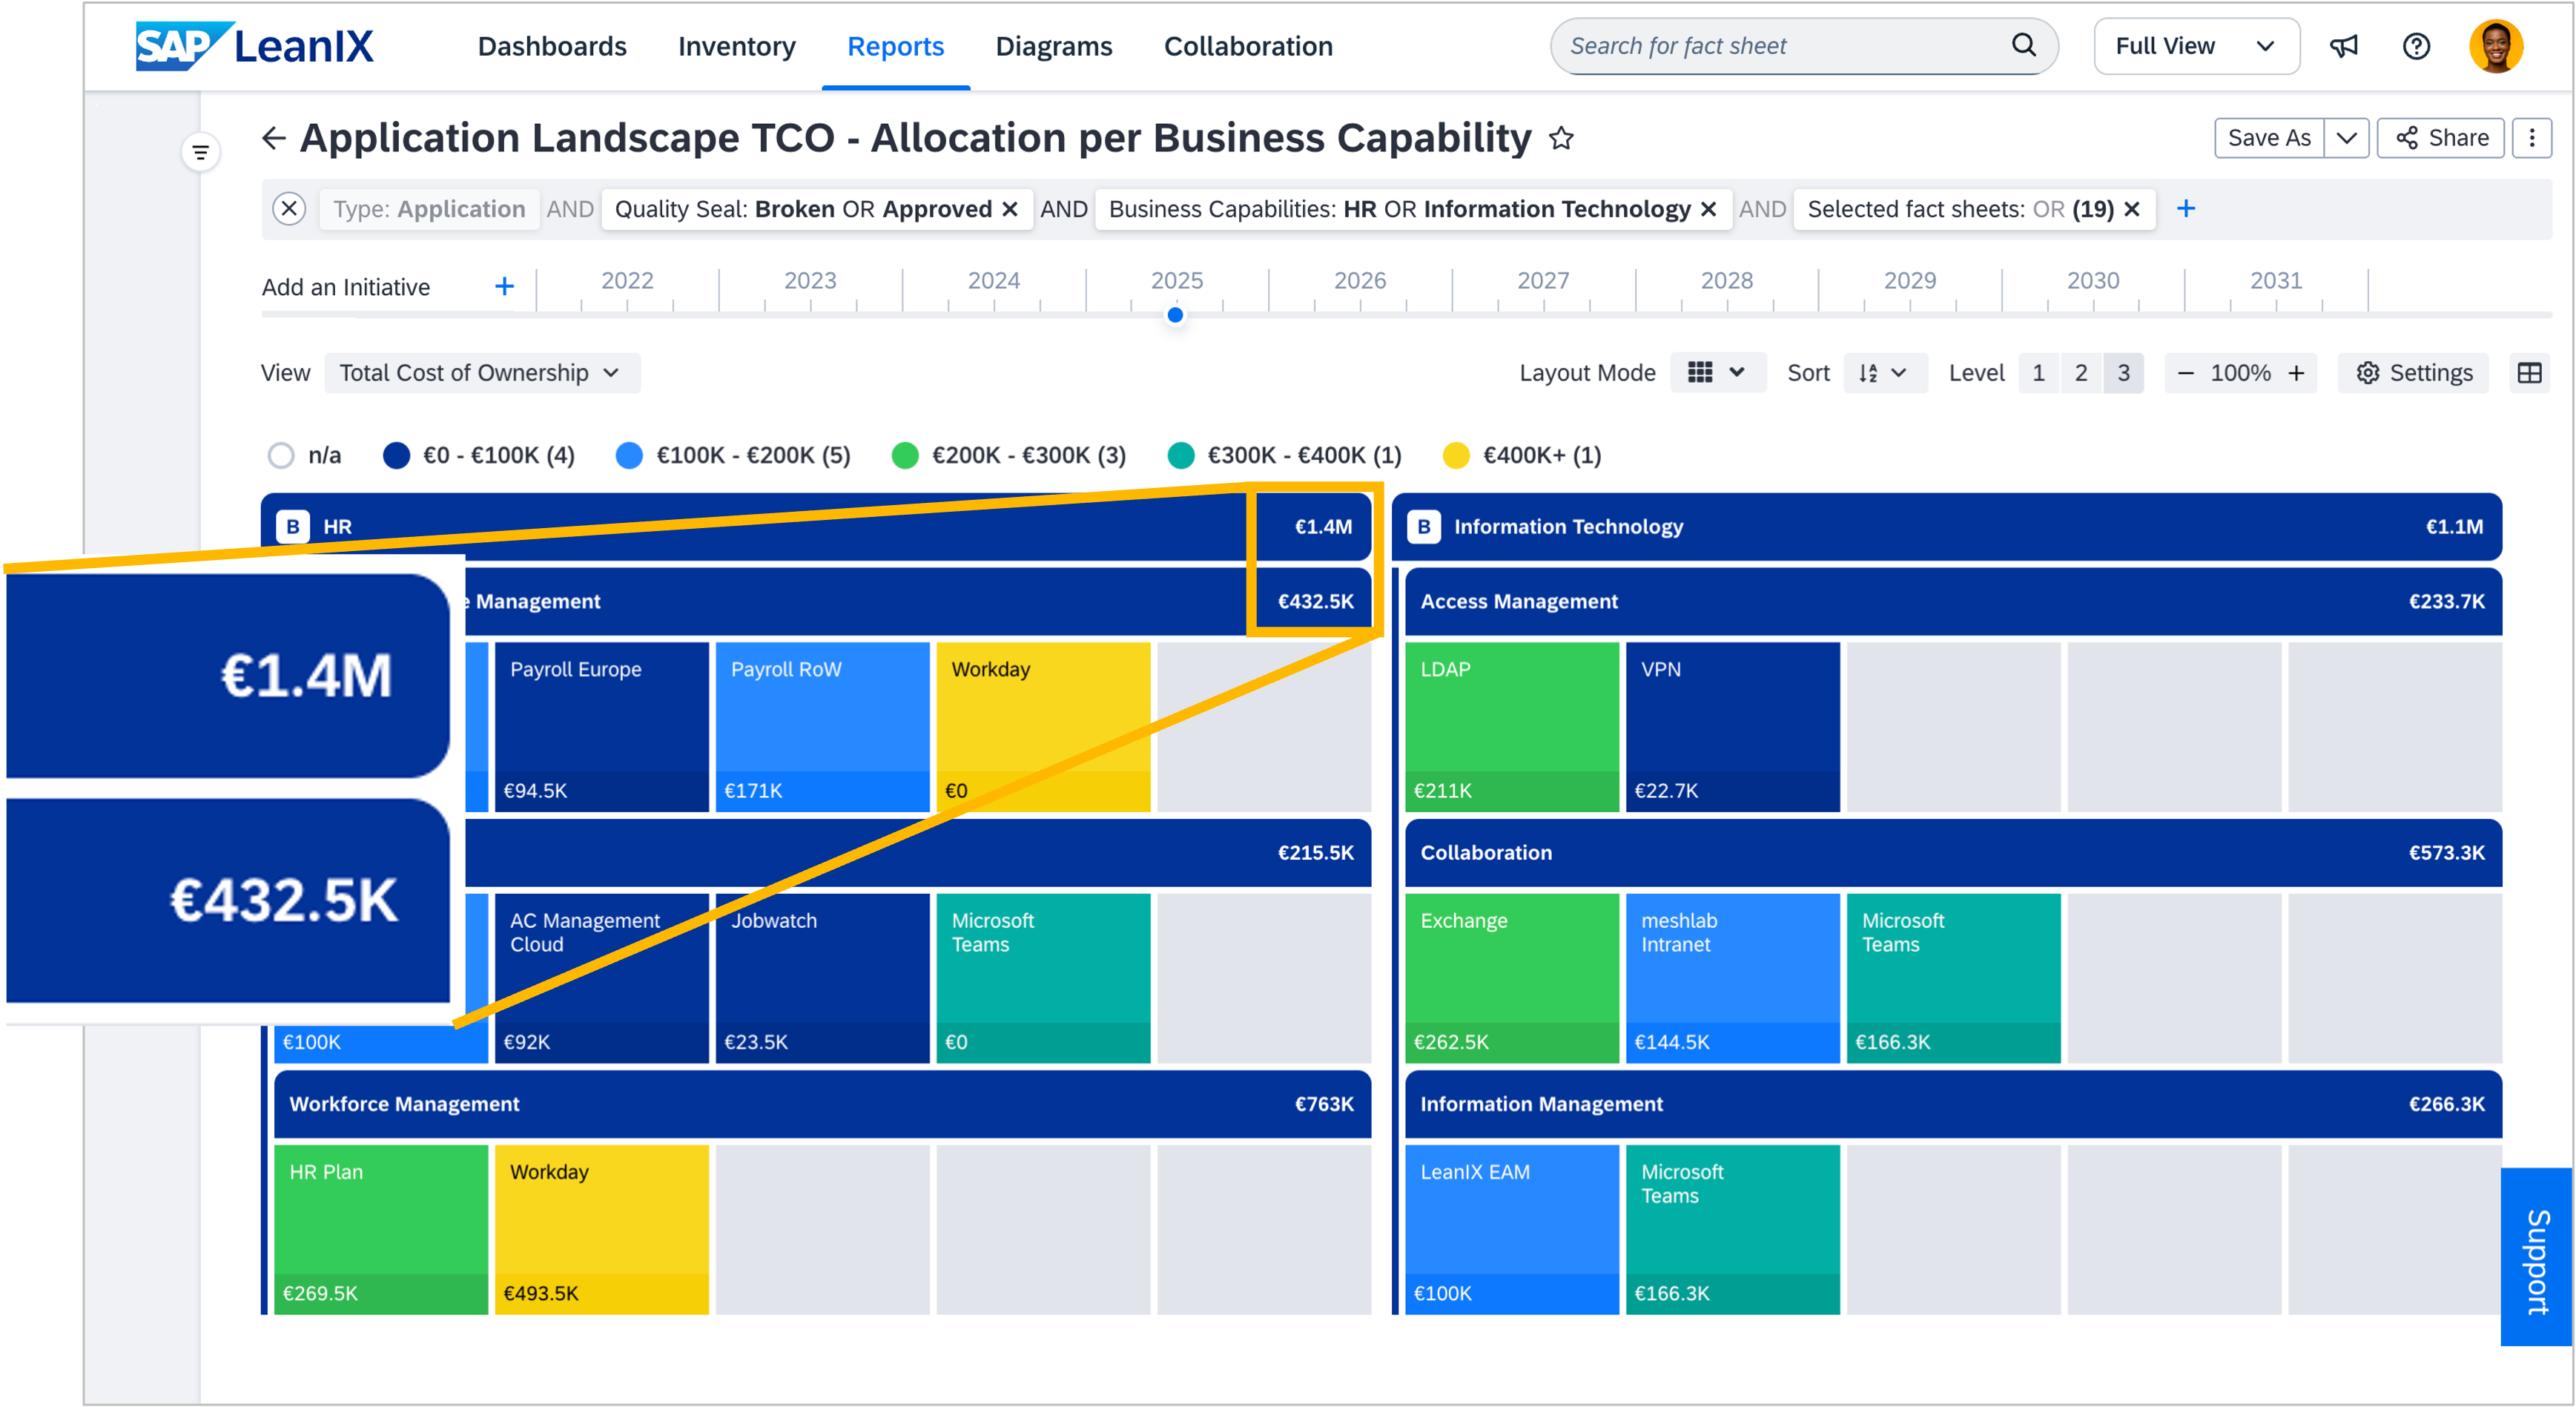Toggle the n/a legend entry
2576x1407 pixels.
pyautogui.click(x=305, y=456)
